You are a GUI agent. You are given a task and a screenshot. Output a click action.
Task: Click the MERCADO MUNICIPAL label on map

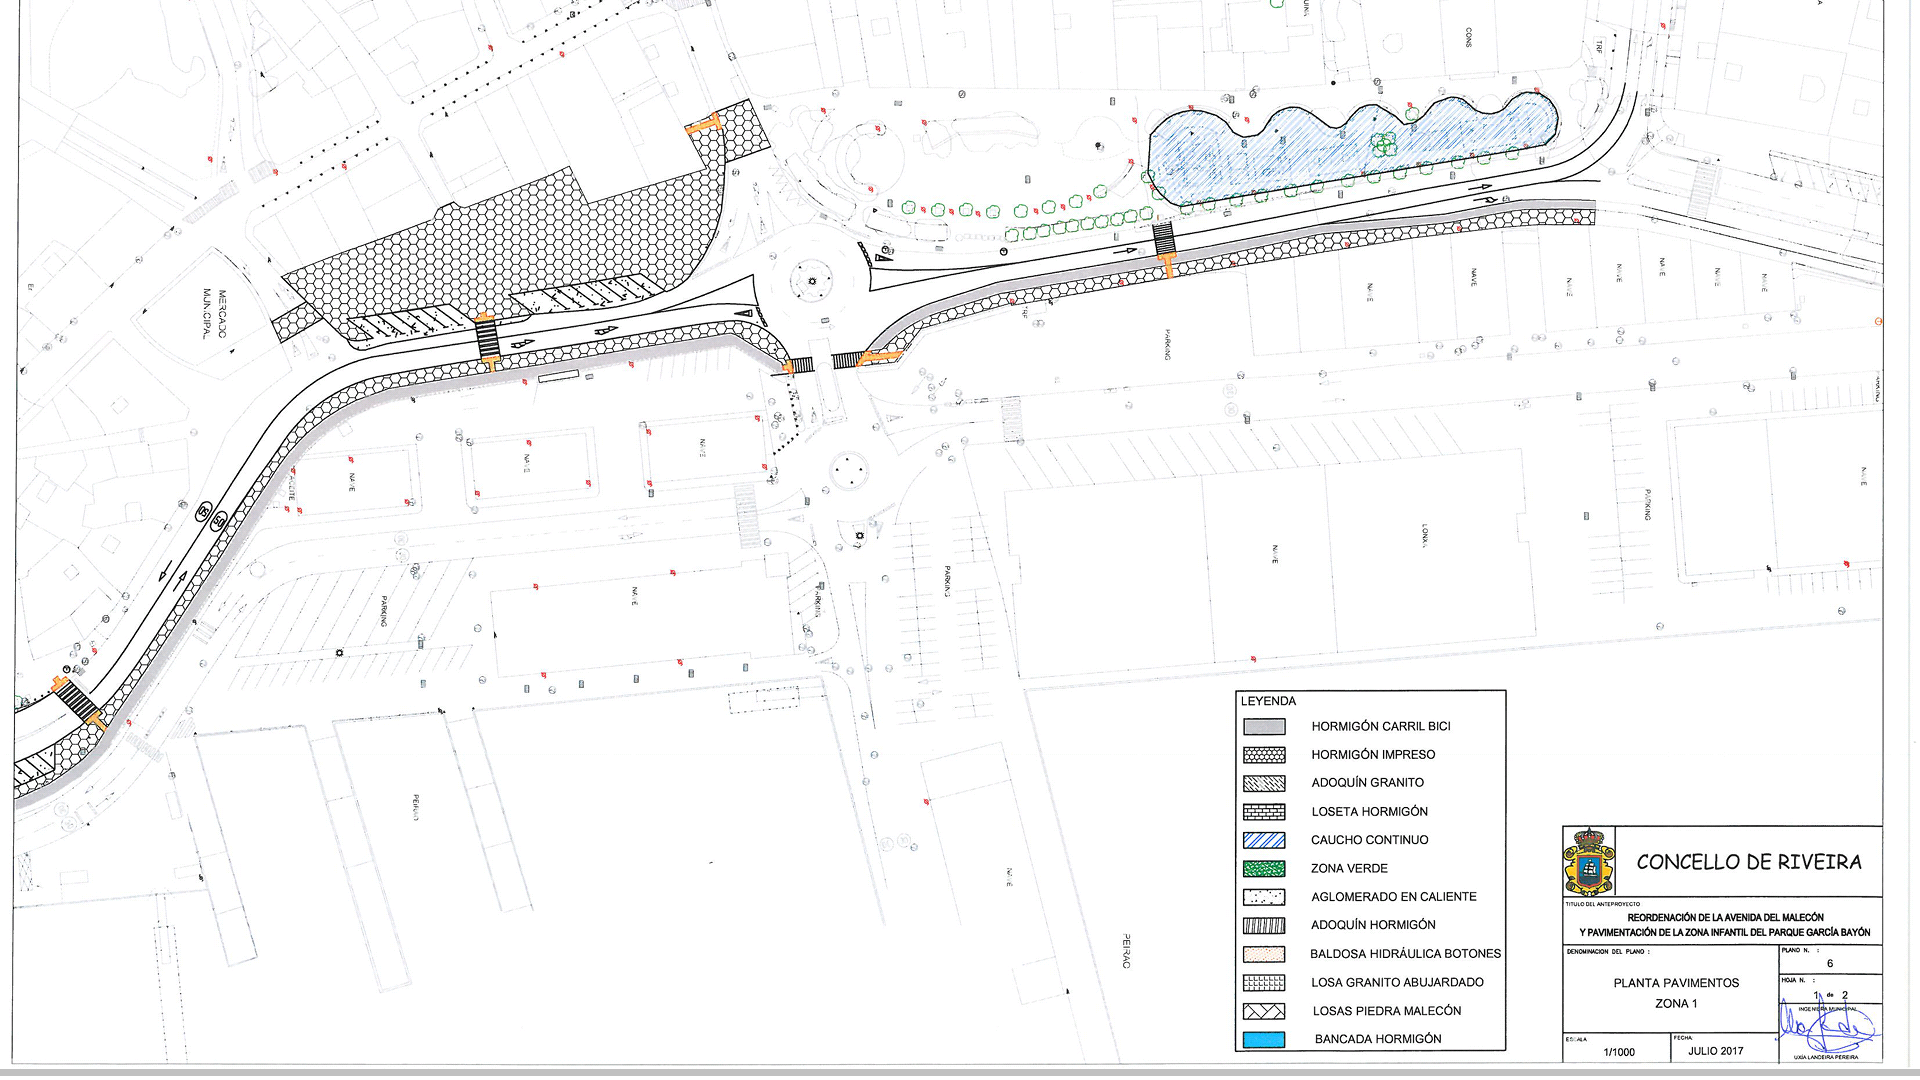coord(215,314)
